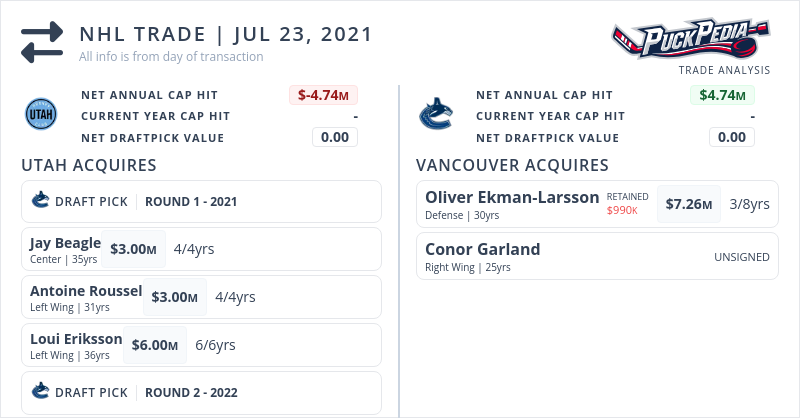Select Utah's red -4.74M cap hit badge
The image size is (800, 418).
point(323,95)
